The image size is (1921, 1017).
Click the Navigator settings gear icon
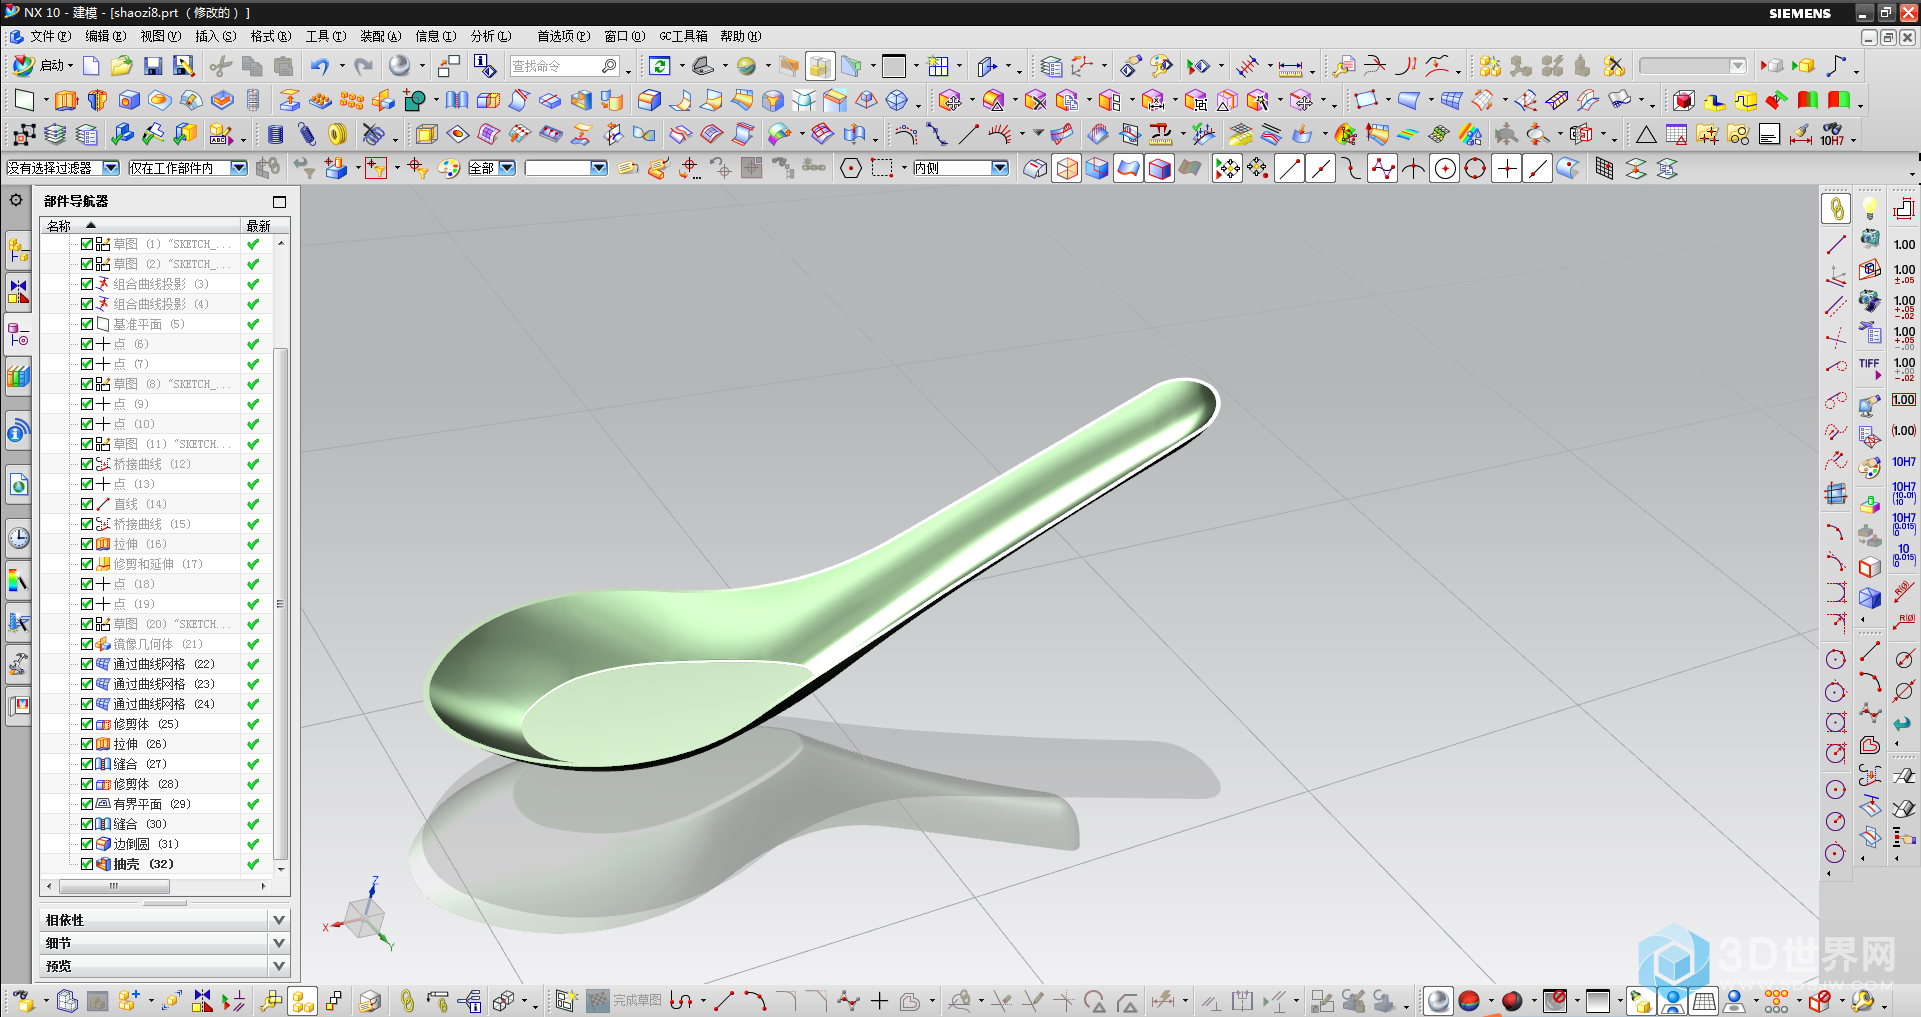tap(16, 200)
